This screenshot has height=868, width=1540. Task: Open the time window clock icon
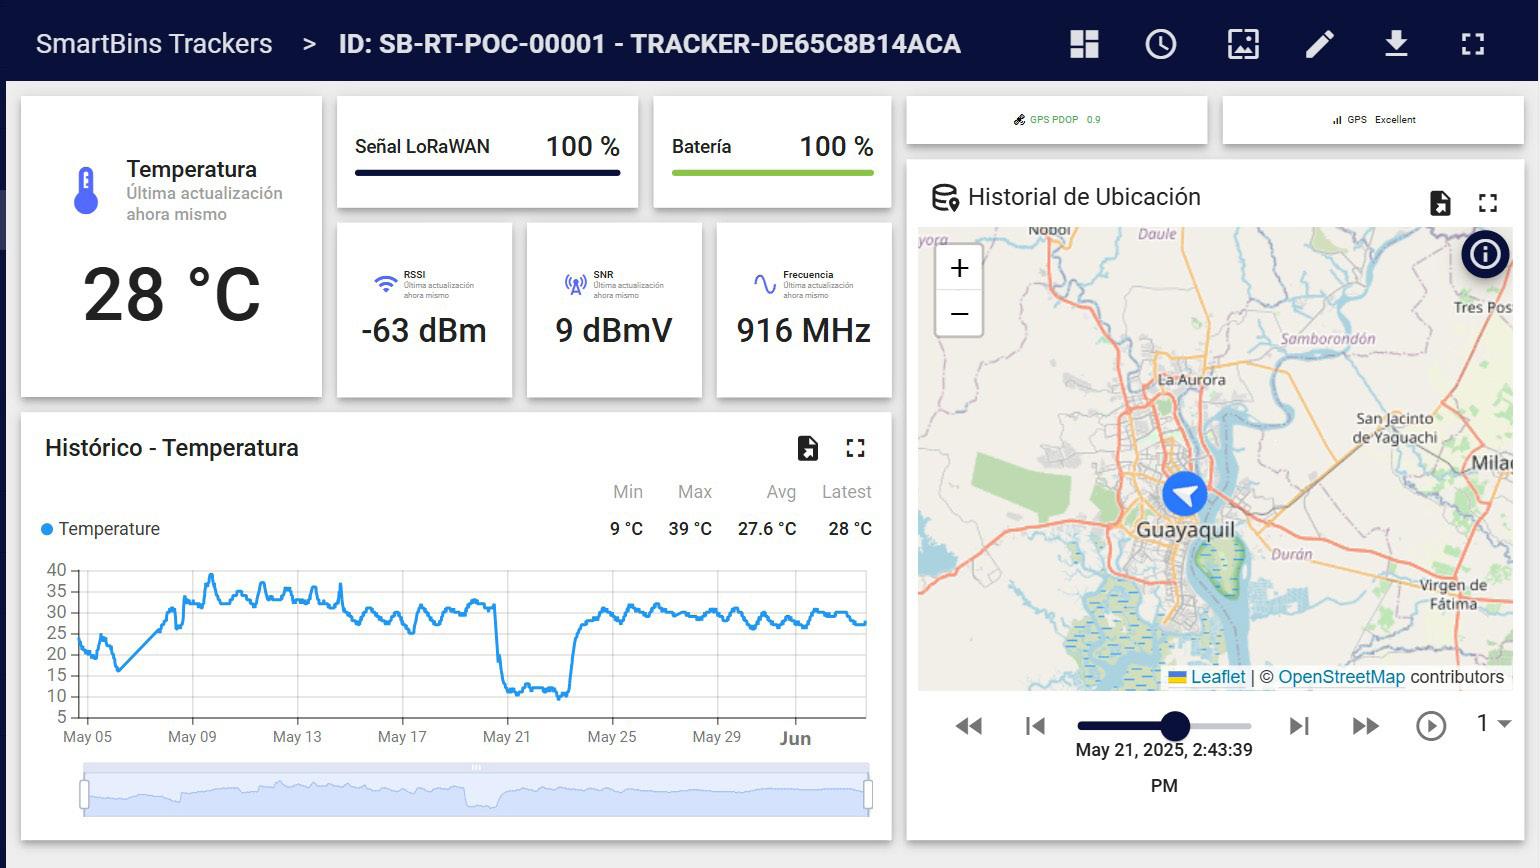click(x=1161, y=44)
